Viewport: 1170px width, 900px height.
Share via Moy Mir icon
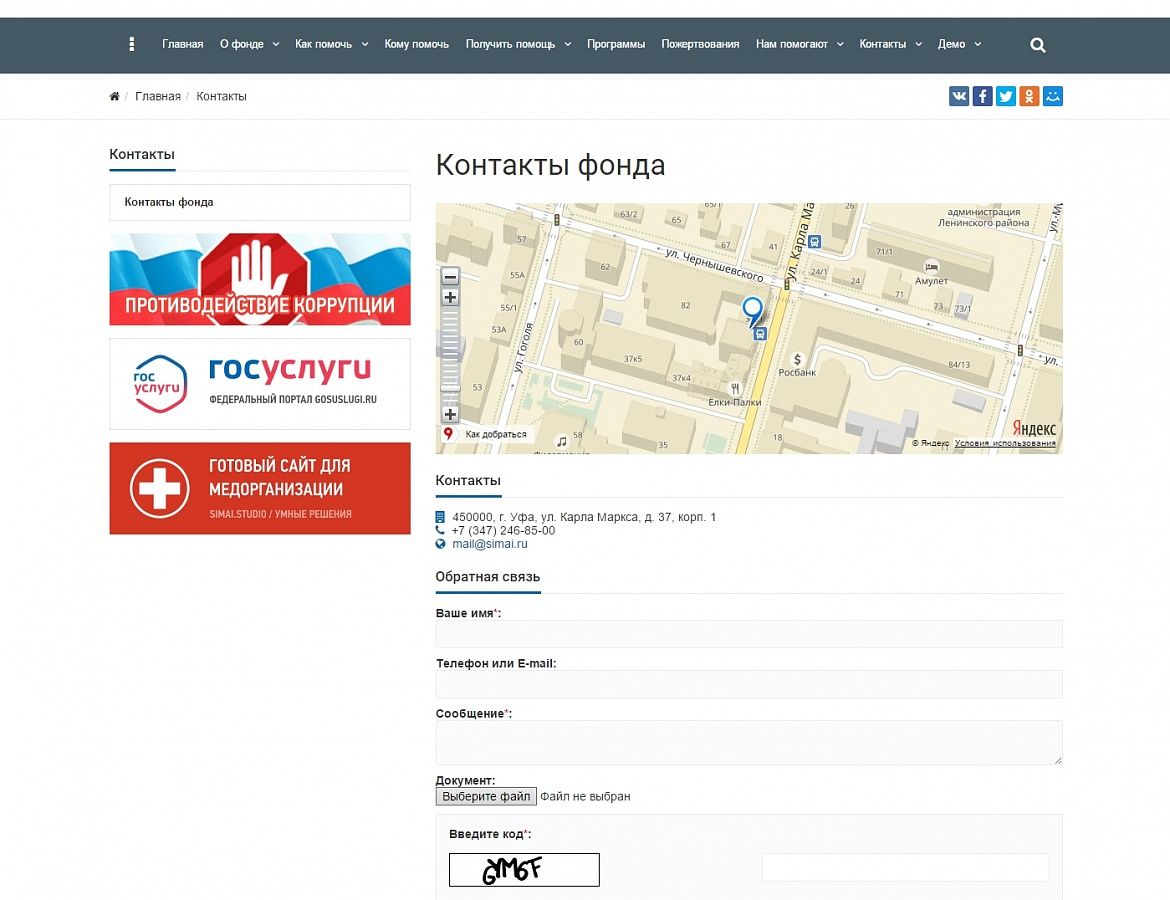pyautogui.click(x=1052, y=96)
